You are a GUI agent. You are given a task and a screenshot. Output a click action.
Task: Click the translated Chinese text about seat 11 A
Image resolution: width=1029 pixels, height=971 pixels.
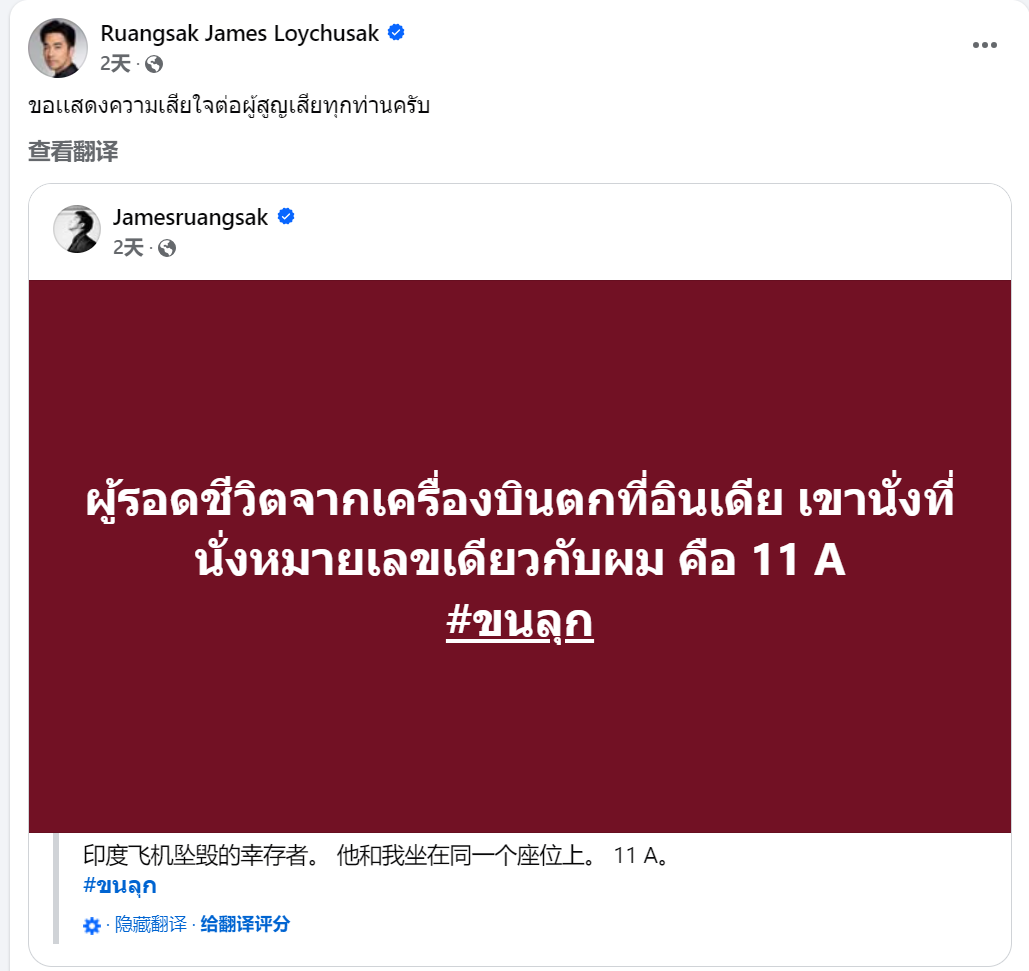tap(375, 856)
